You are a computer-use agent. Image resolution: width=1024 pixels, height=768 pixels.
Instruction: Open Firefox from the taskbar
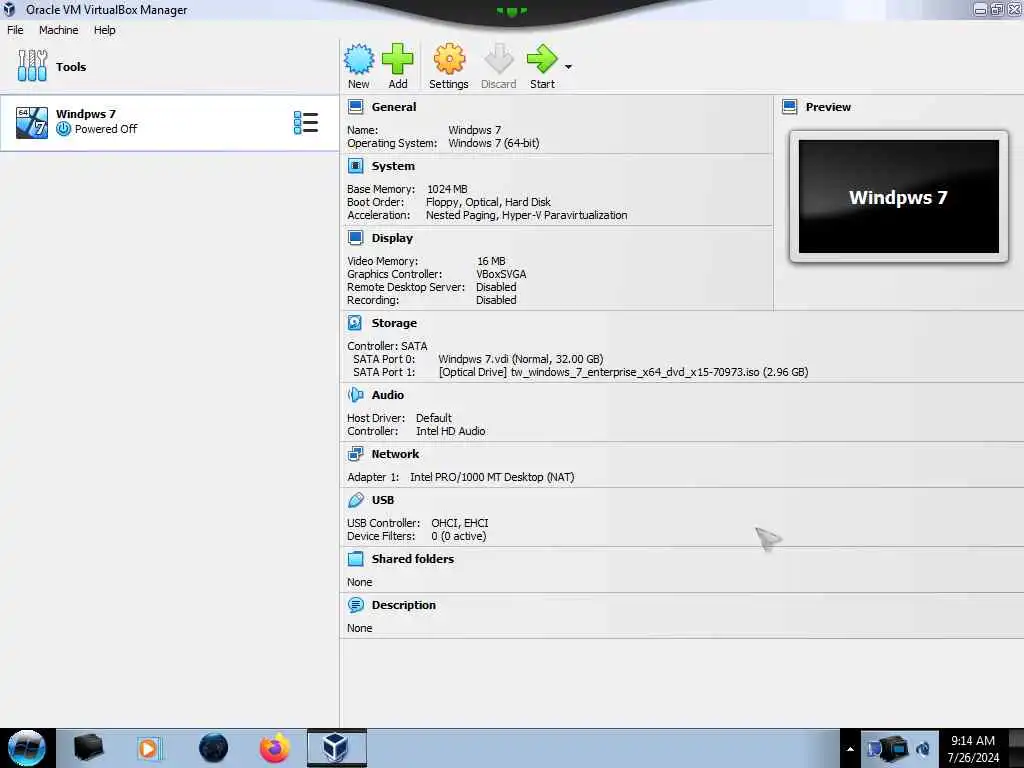[x=274, y=748]
